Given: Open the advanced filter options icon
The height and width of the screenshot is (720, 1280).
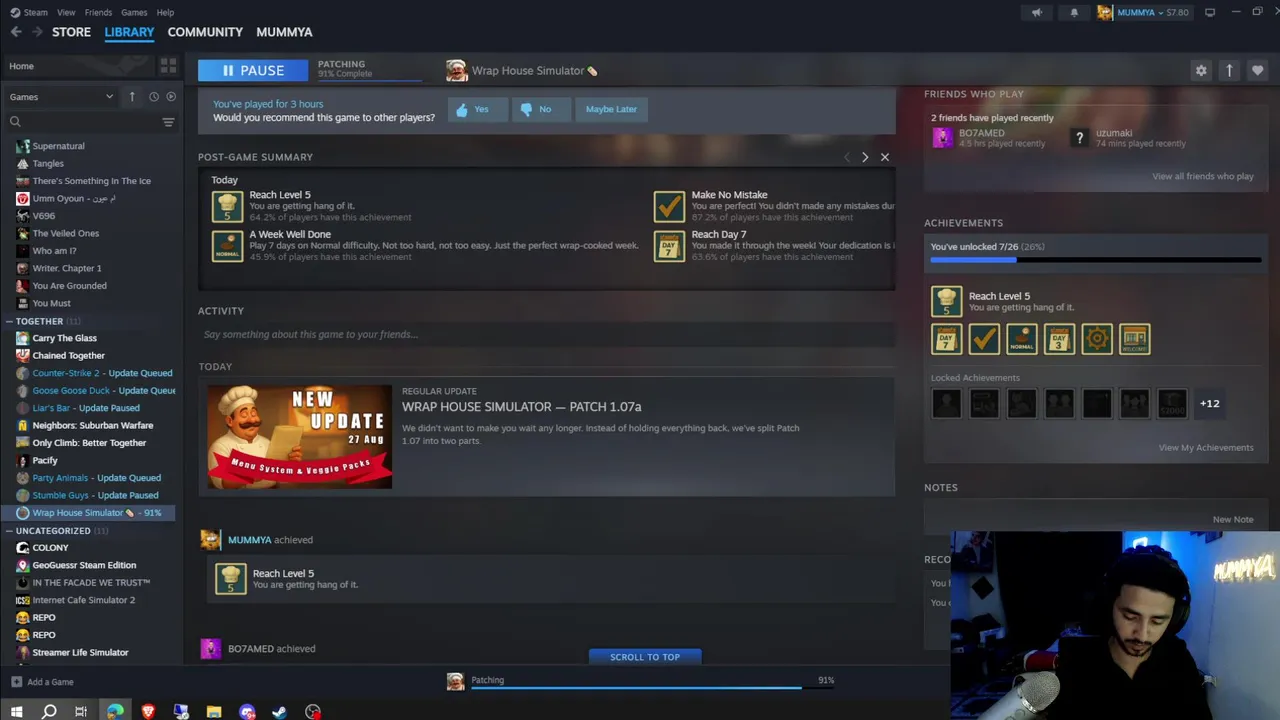Looking at the screenshot, I should point(168,122).
